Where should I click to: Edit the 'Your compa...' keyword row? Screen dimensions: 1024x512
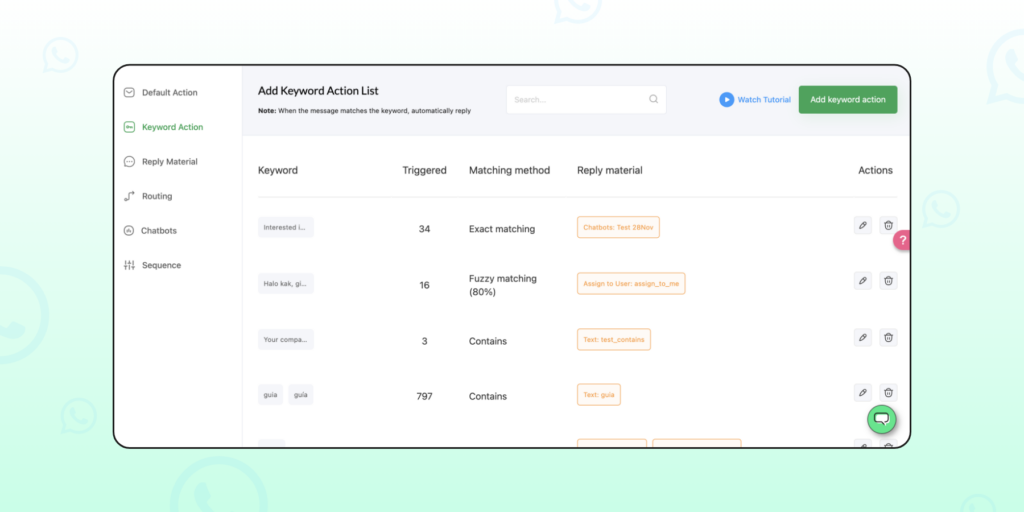[x=863, y=338]
